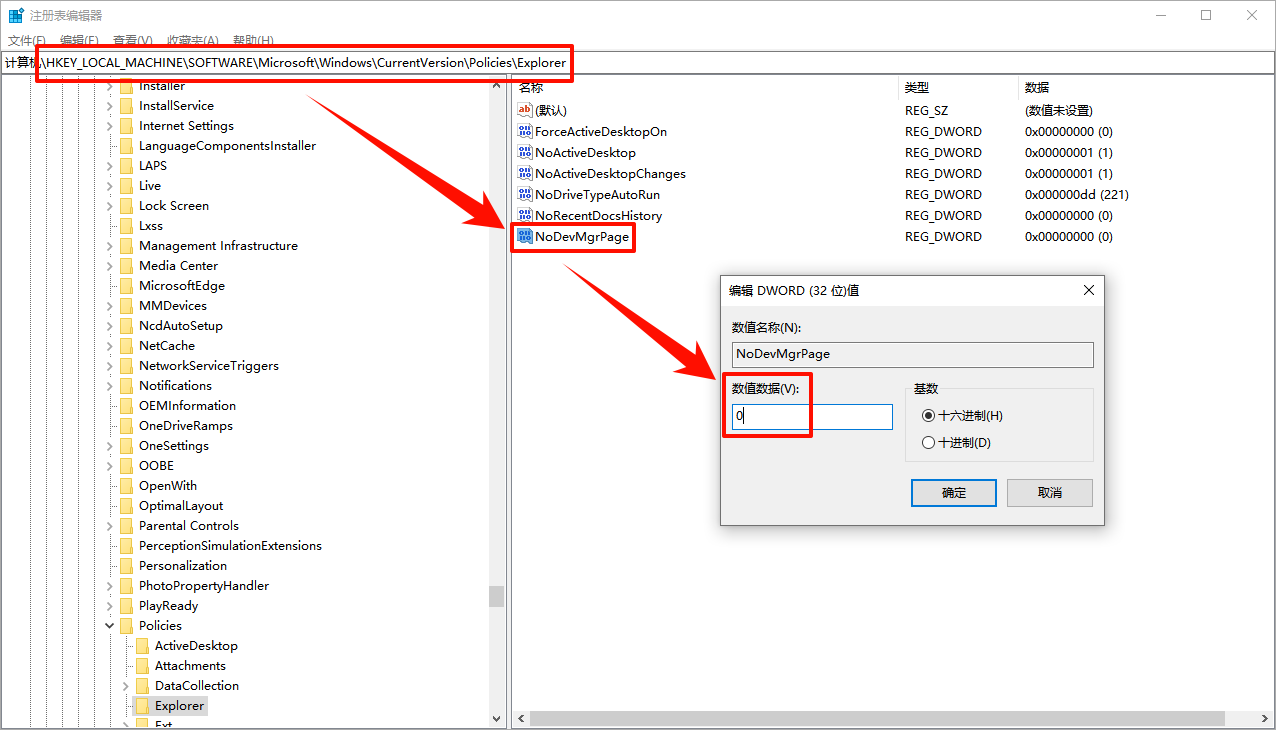
Task: Click the MicrosoftEdge folder icon
Action: click(126, 285)
